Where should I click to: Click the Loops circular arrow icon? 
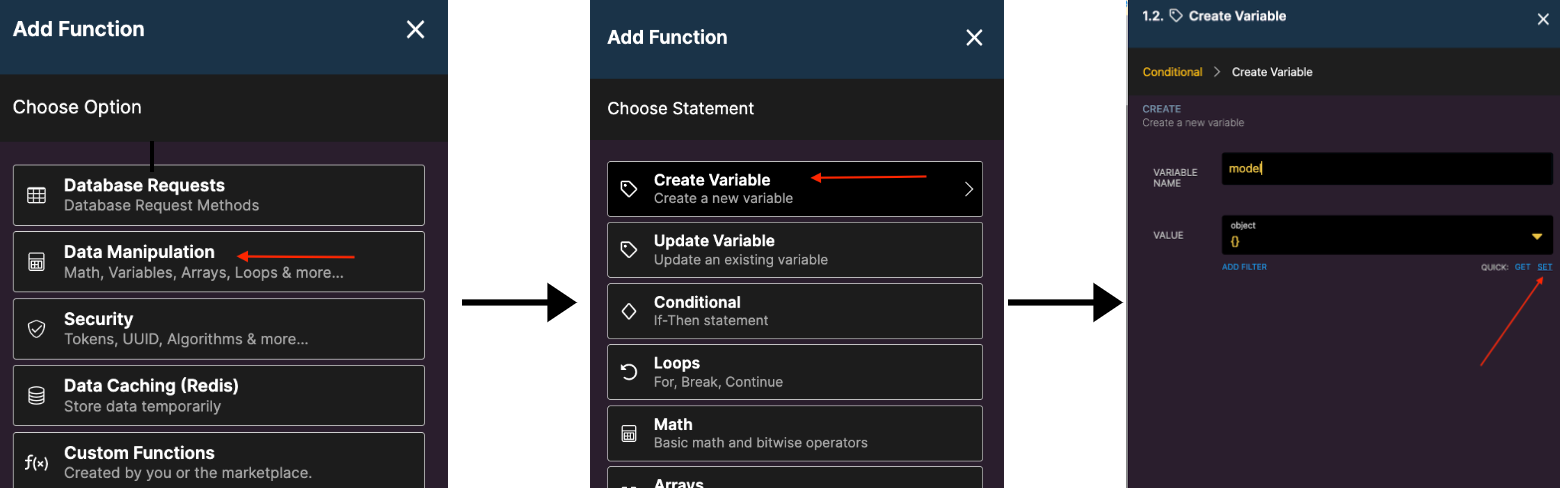tap(629, 372)
